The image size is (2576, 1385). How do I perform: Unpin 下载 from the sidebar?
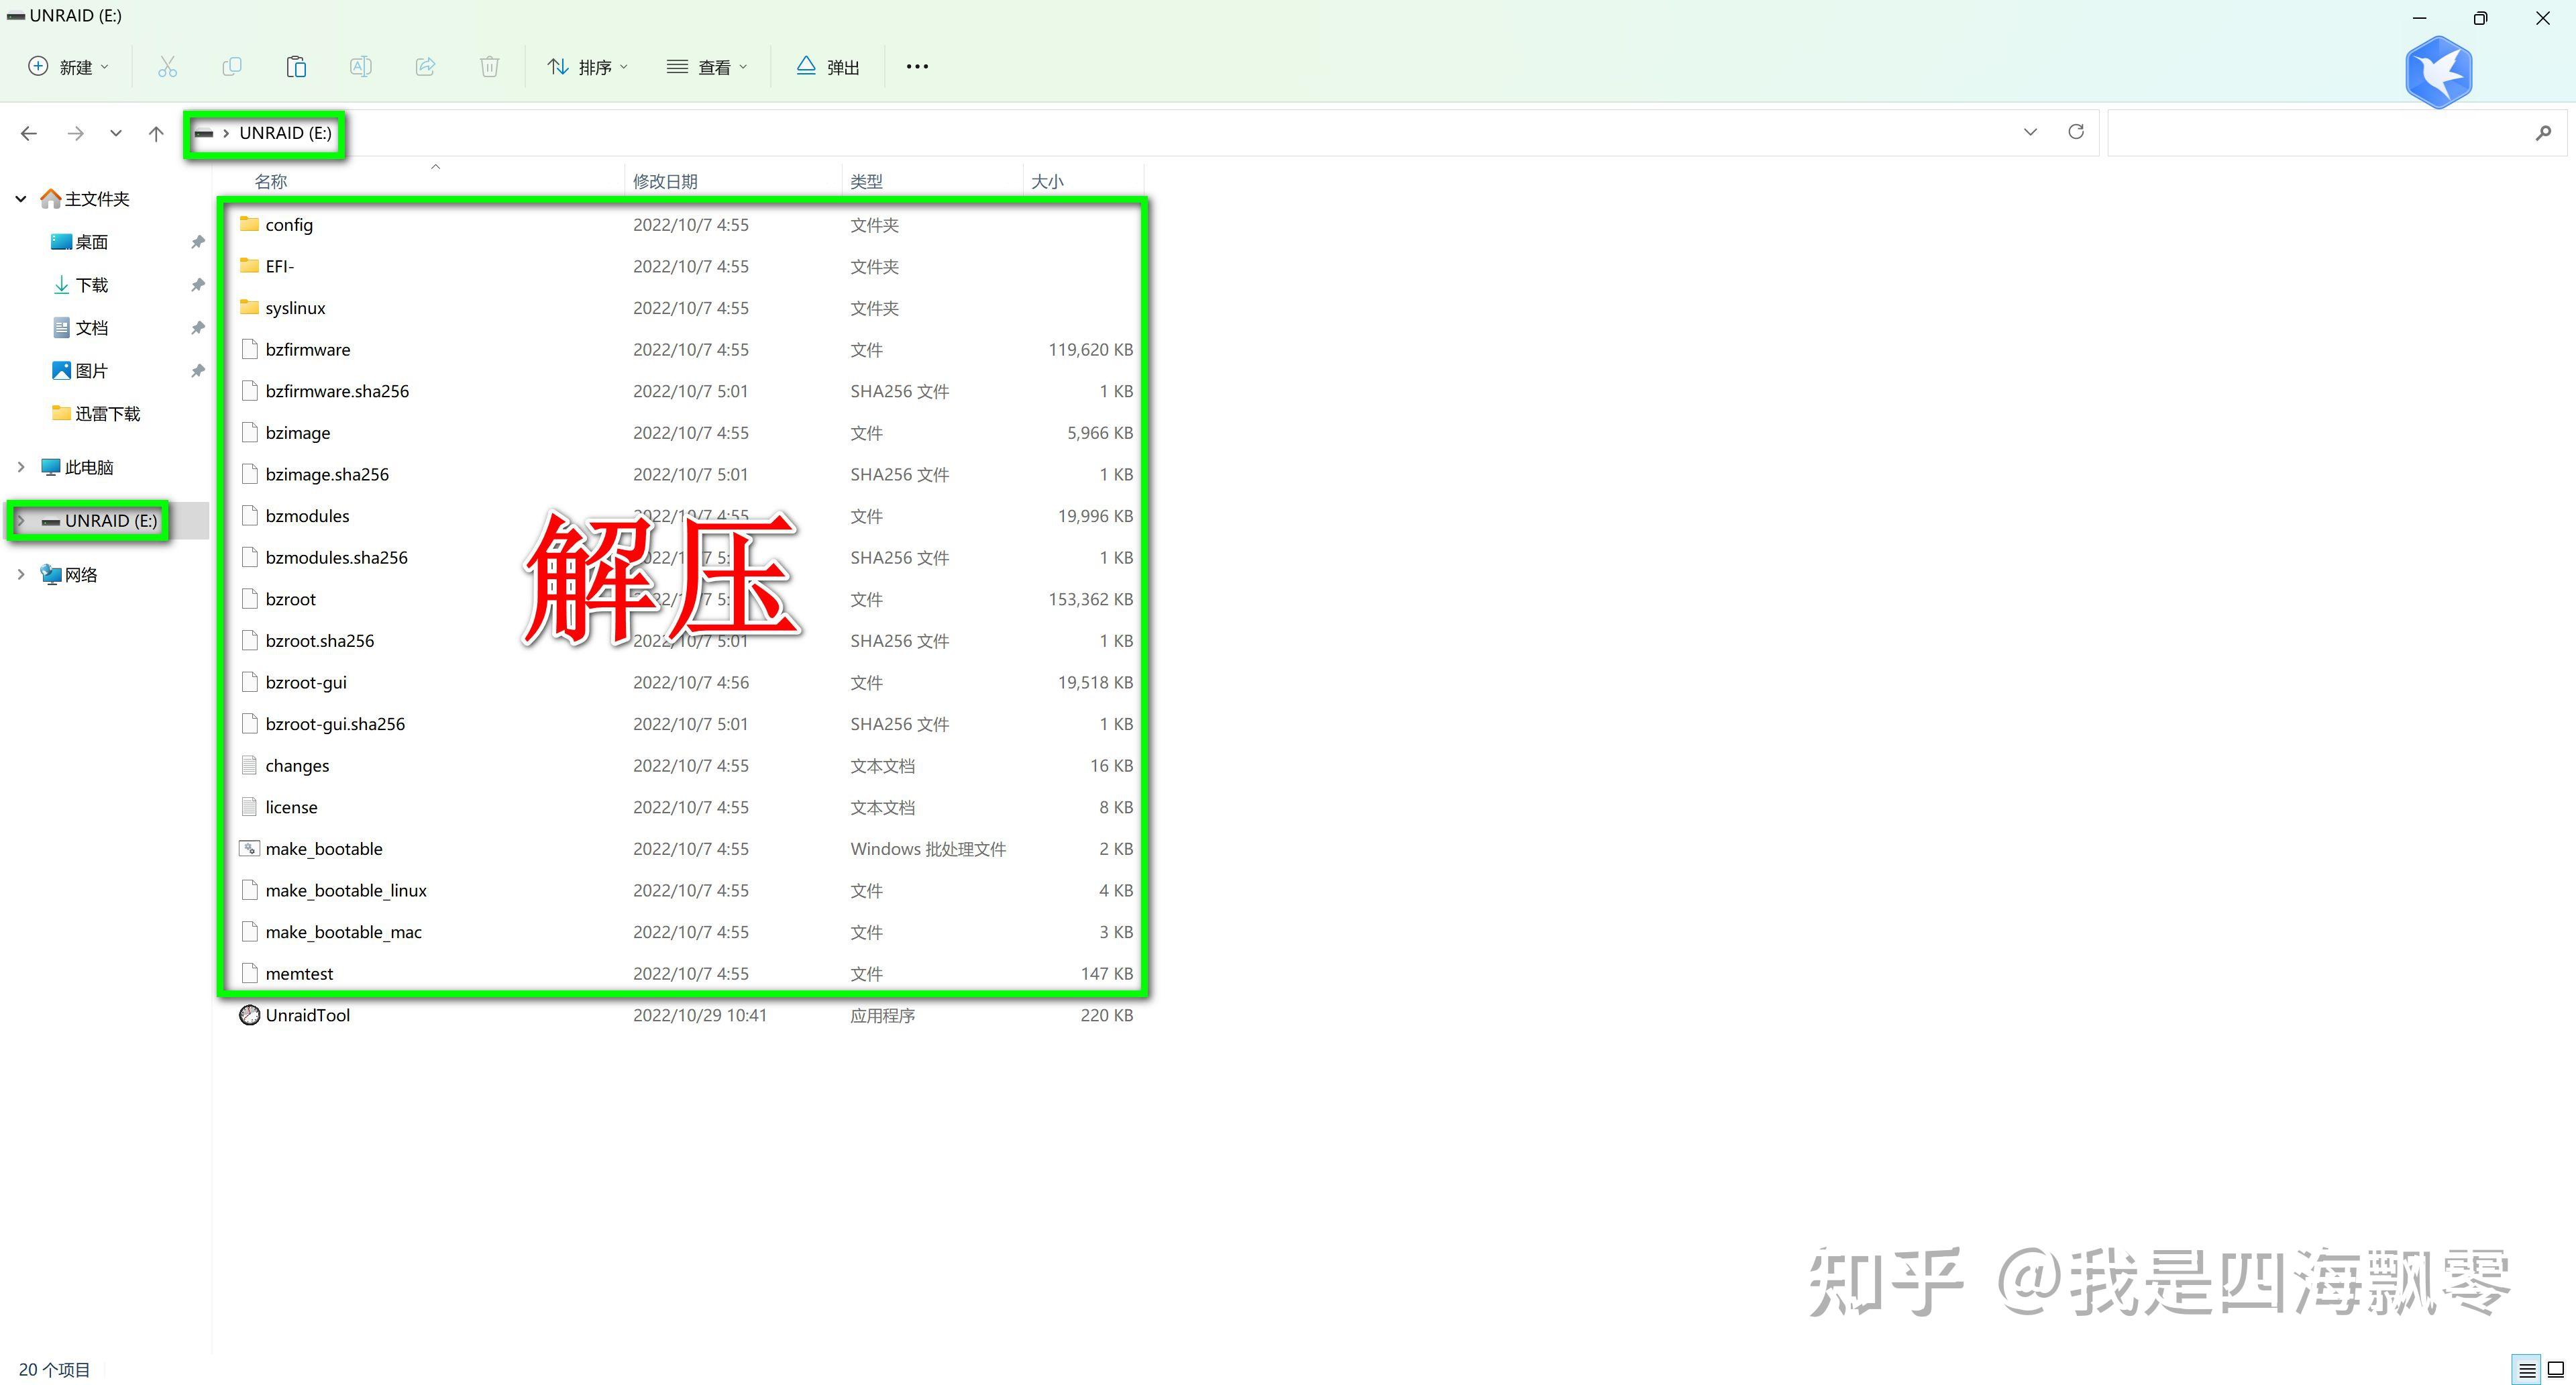197,284
